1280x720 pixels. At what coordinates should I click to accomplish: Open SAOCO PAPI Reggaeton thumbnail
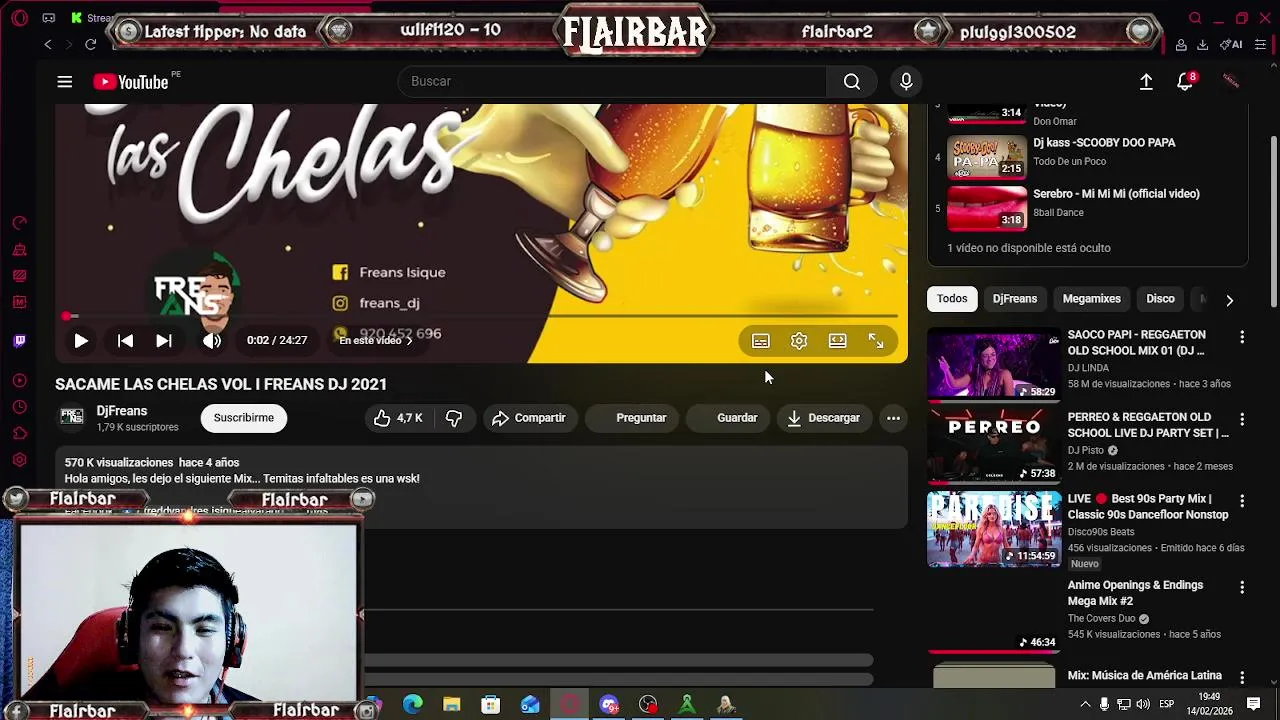click(994, 364)
